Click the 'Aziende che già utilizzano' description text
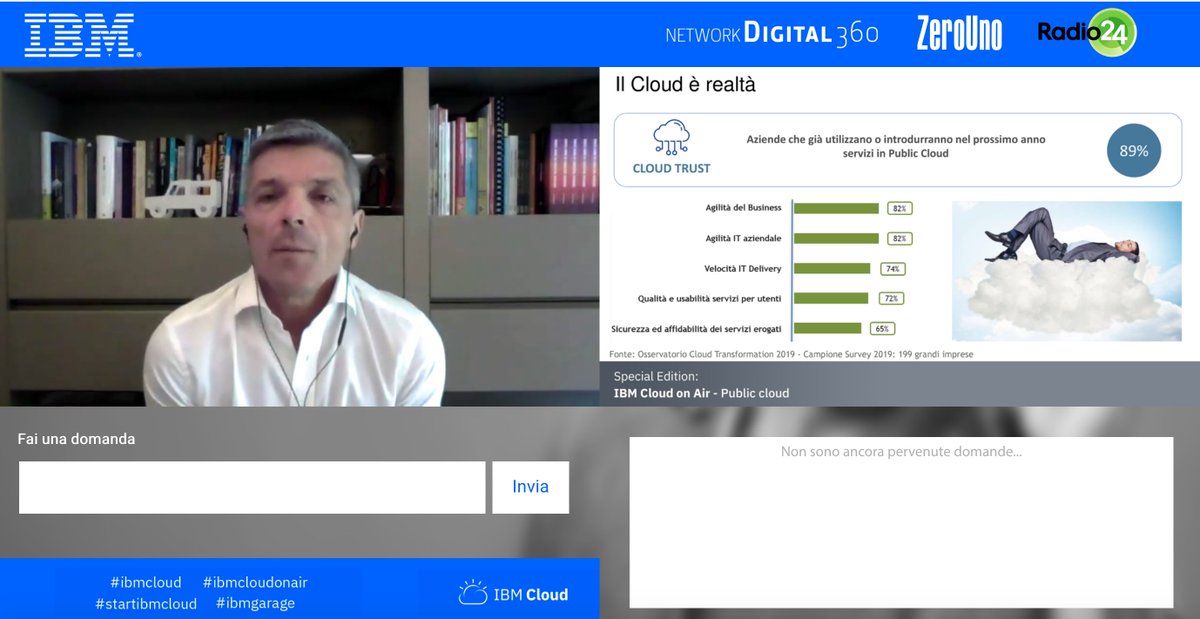The width and height of the screenshot is (1200, 619). 896,146
